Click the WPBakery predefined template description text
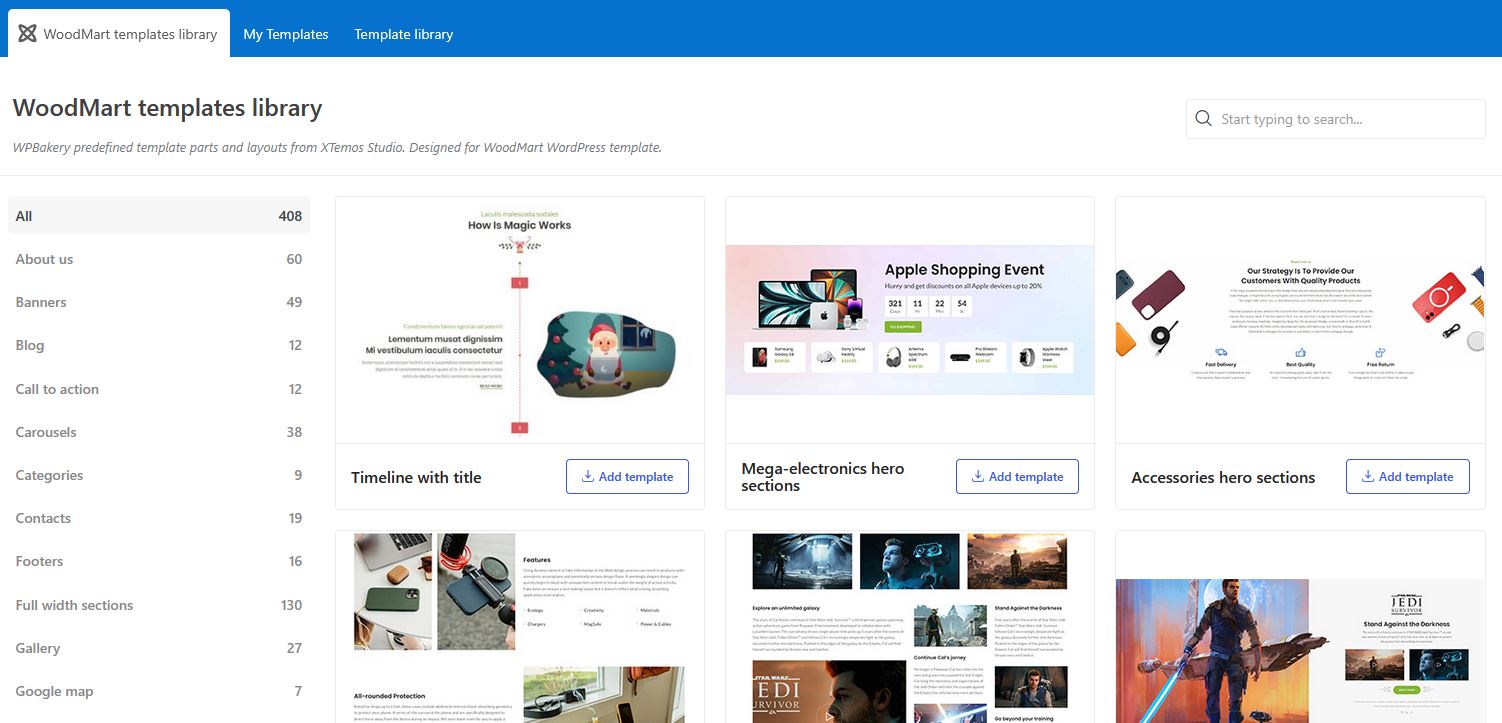The width and height of the screenshot is (1502, 723). (337, 147)
